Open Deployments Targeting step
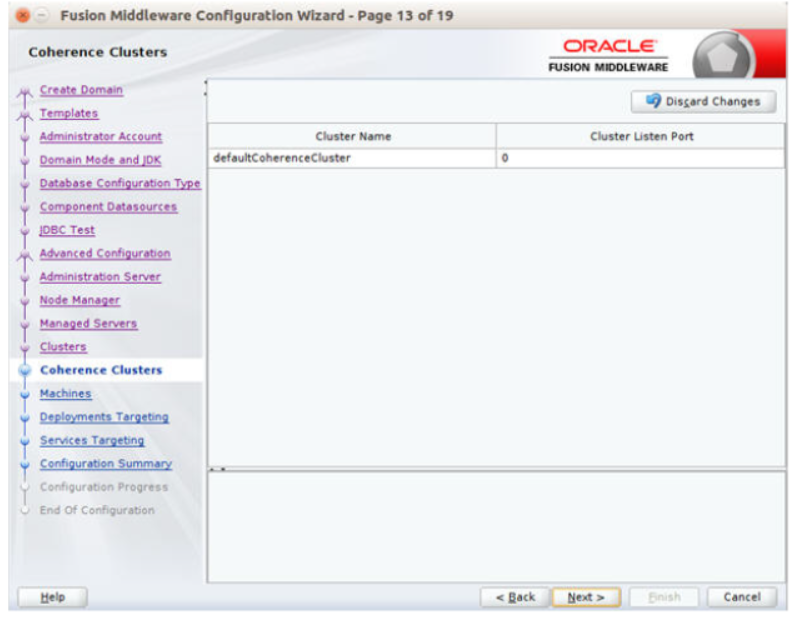 click(104, 417)
